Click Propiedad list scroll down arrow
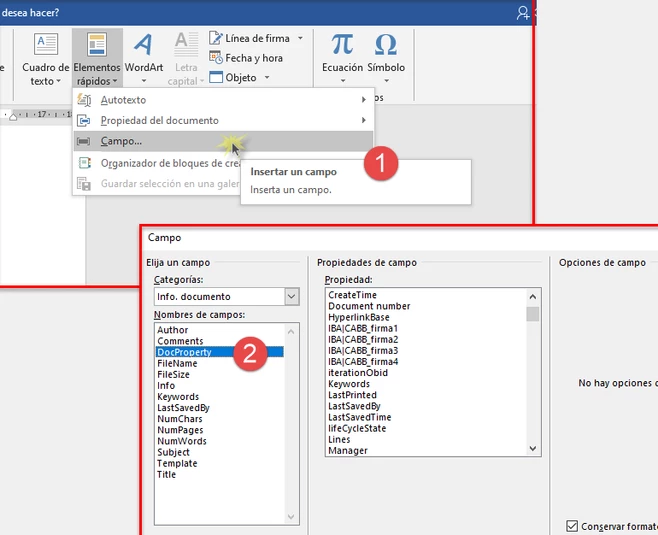Image resolution: width=658 pixels, height=535 pixels. point(533,449)
